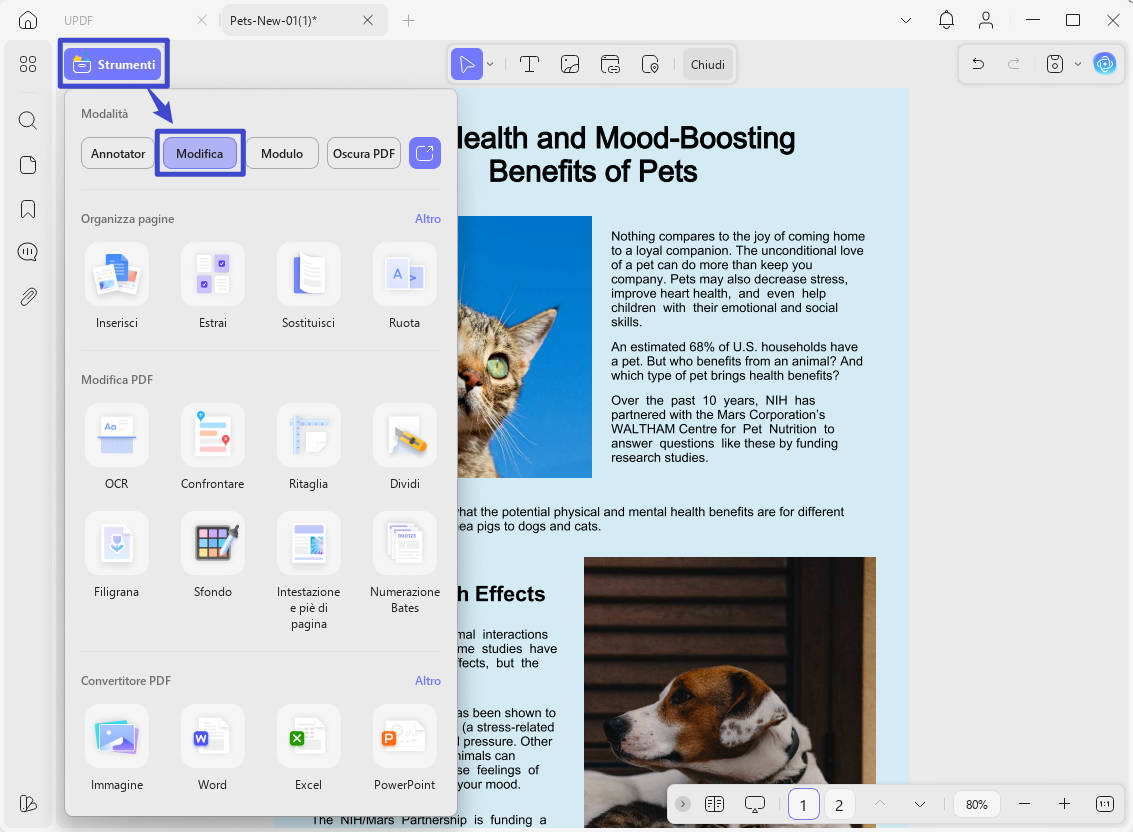Add a new tab
This screenshot has height=832, width=1133.
tap(408, 20)
